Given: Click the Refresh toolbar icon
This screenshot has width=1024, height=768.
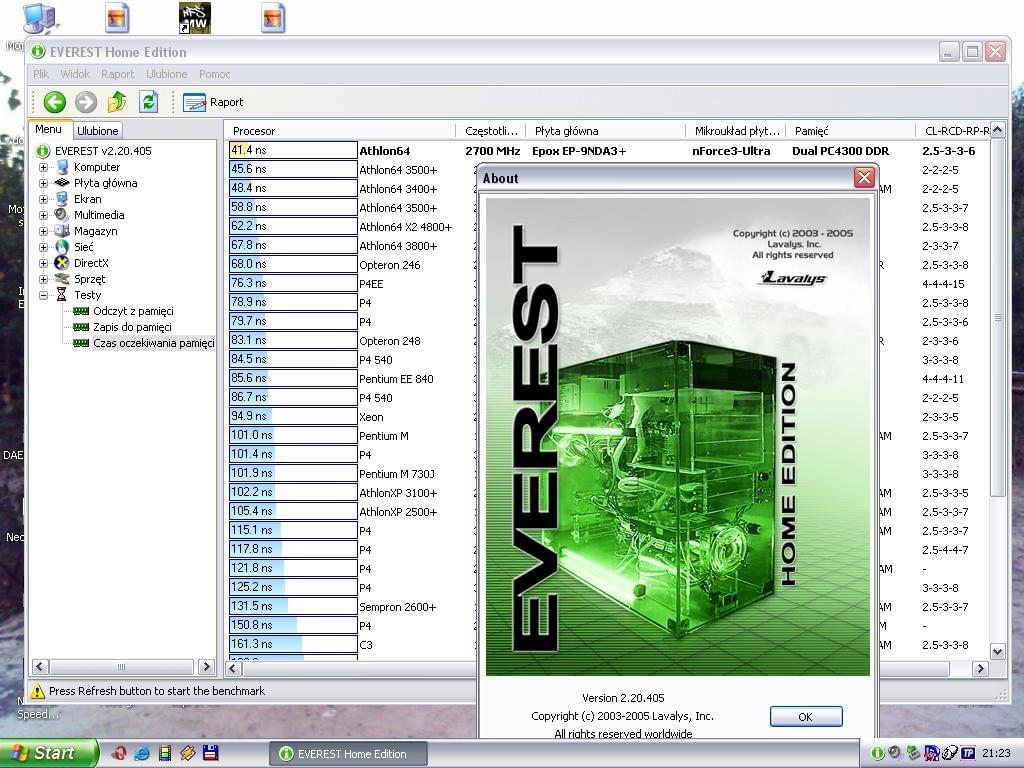Looking at the screenshot, I should (148, 102).
